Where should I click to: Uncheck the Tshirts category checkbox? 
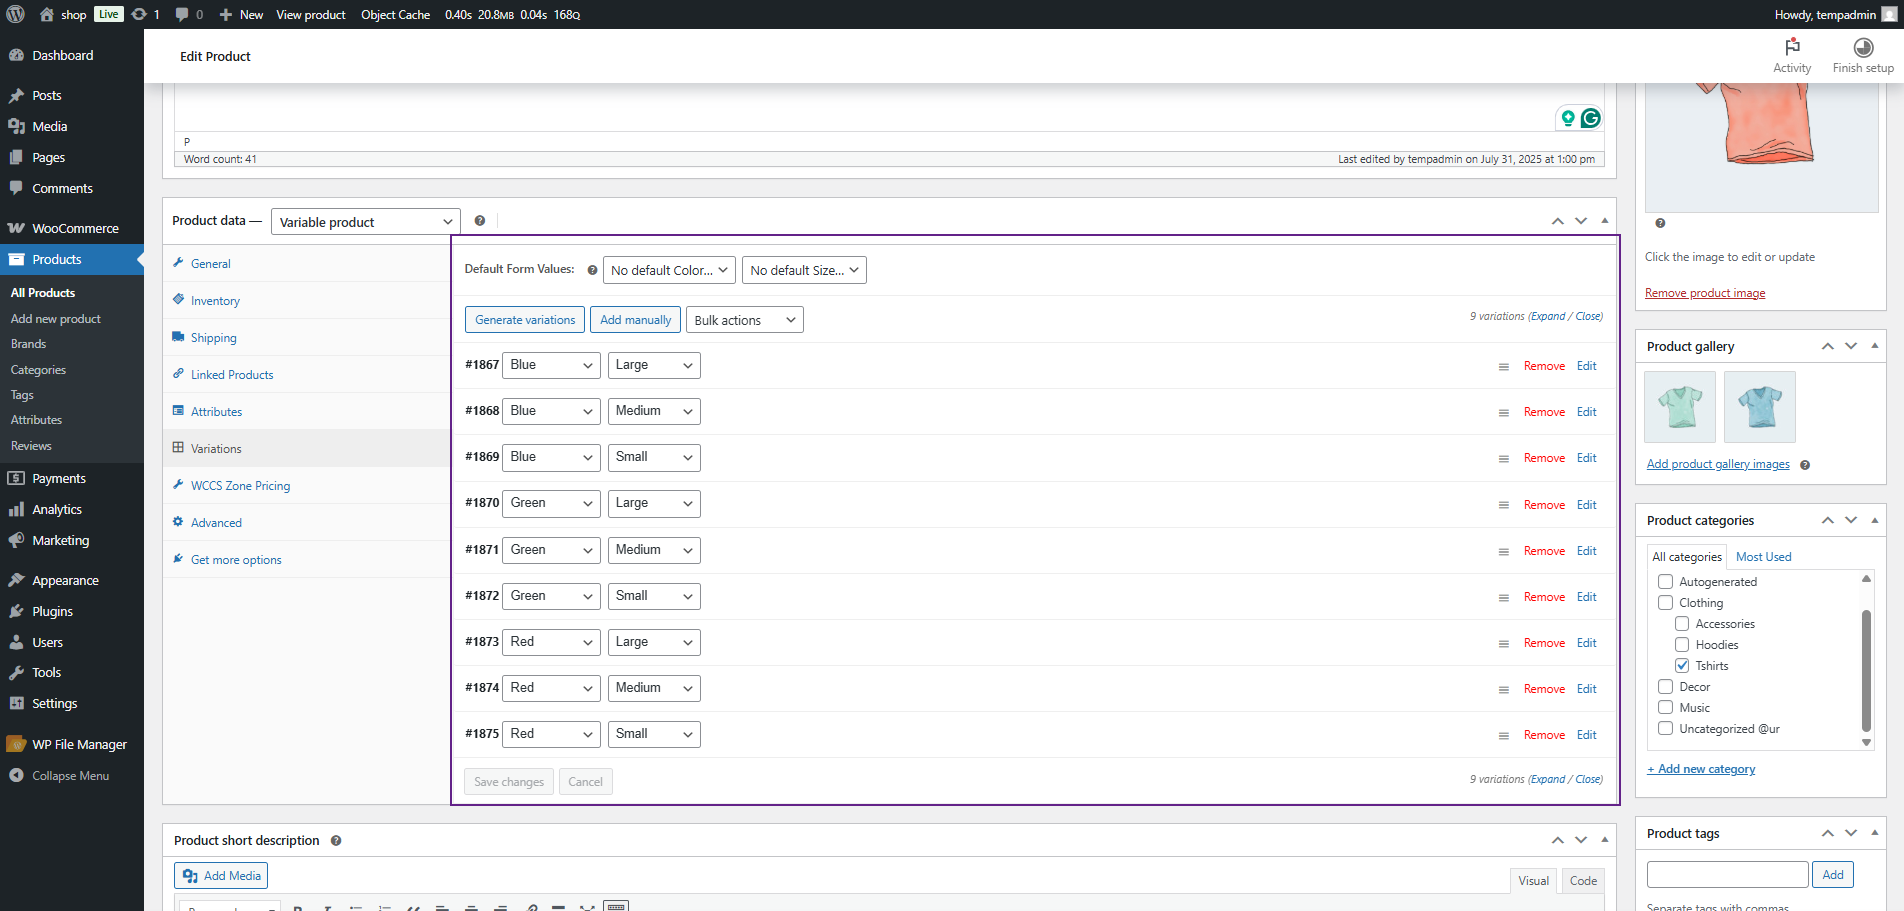coord(1682,666)
